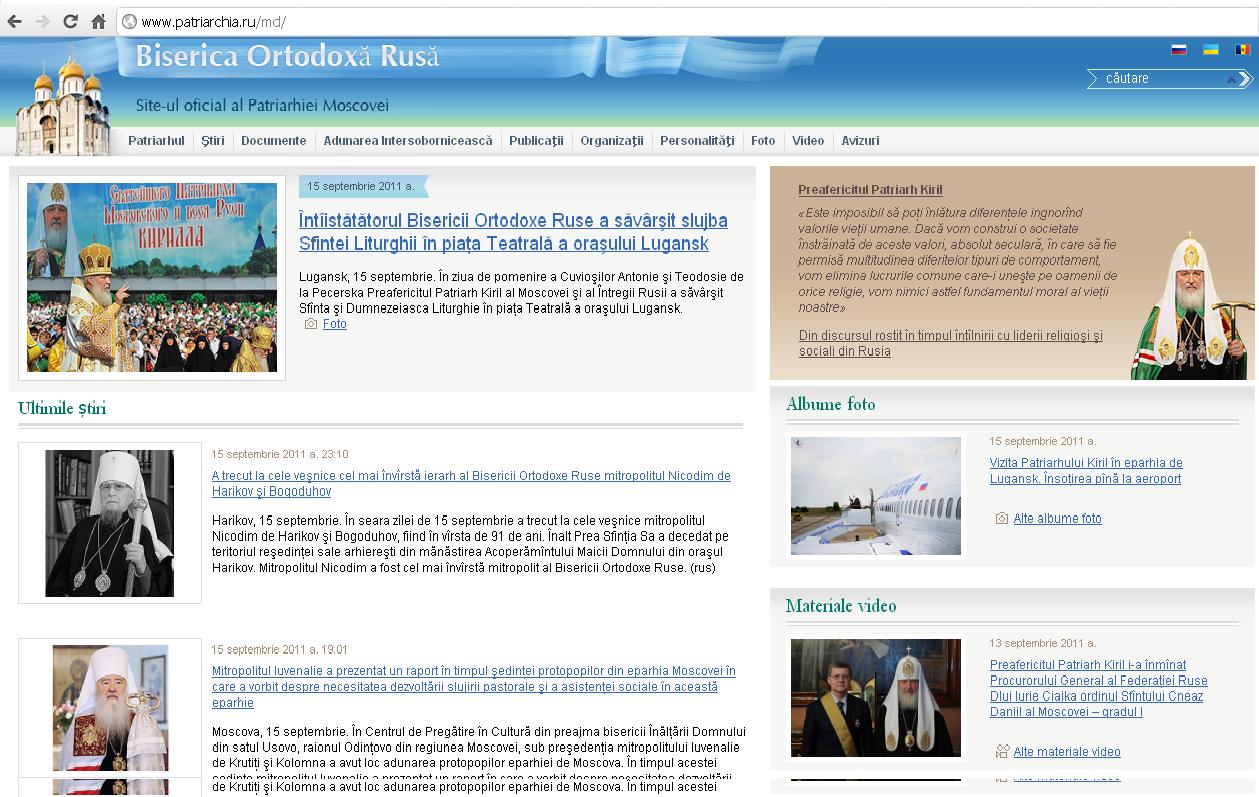Click the 'Materiale video' heading
This screenshot has width=1259, height=797.
(841, 606)
